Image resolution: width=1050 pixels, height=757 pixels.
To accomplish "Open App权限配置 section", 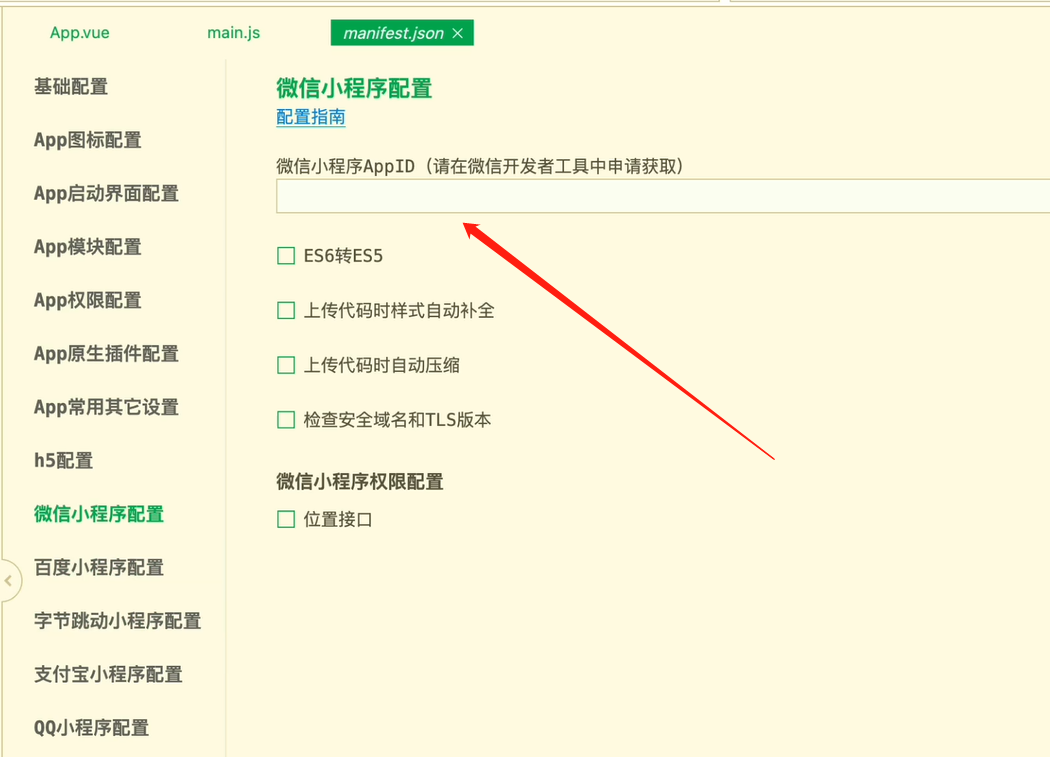I will click(88, 300).
